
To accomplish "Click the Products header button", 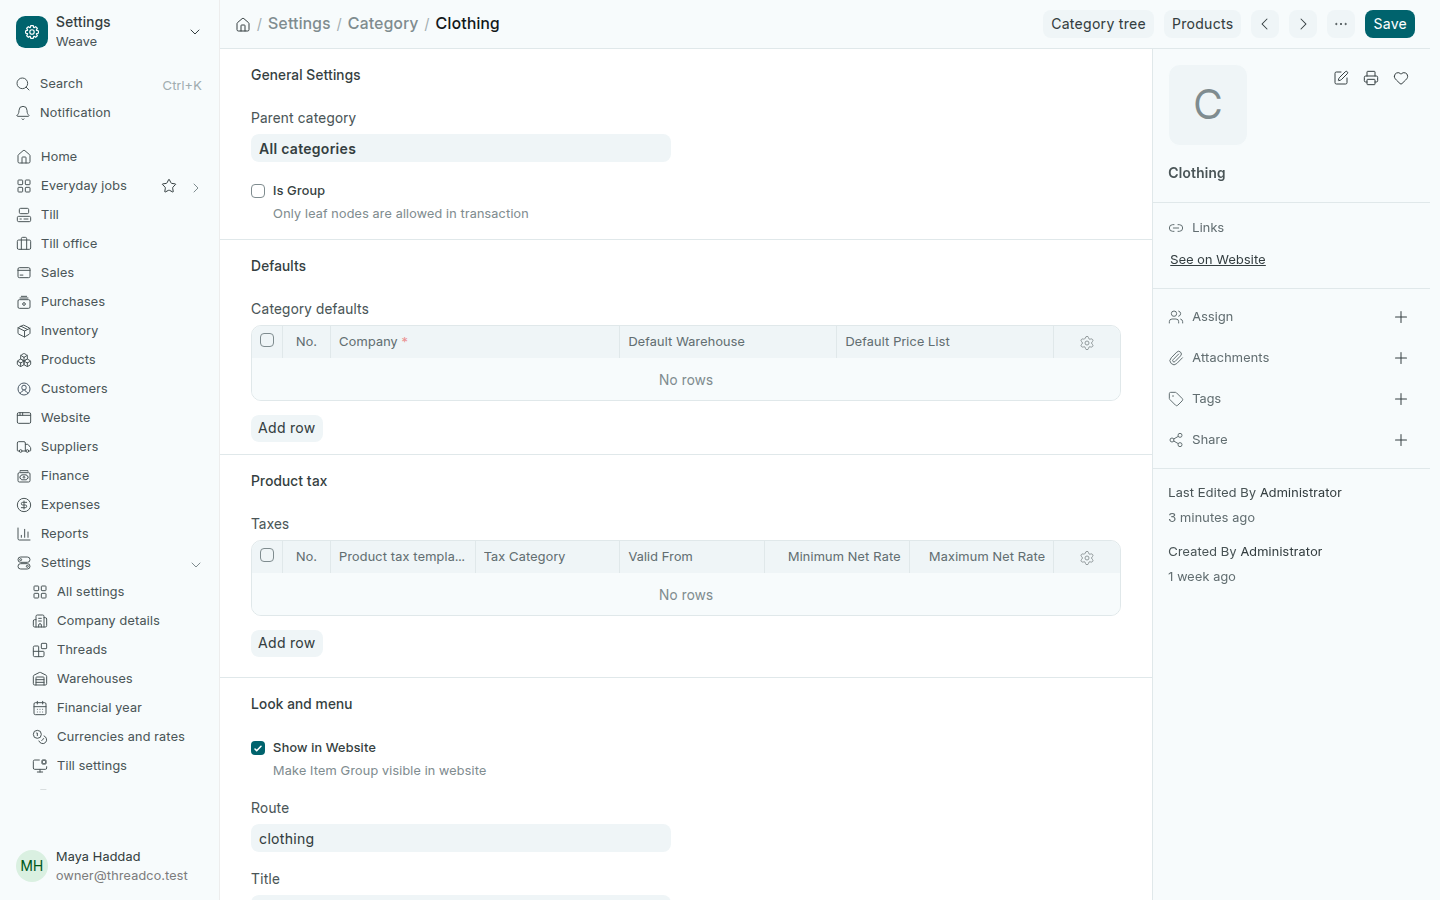I will pyautogui.click(x=1202, y=24).
